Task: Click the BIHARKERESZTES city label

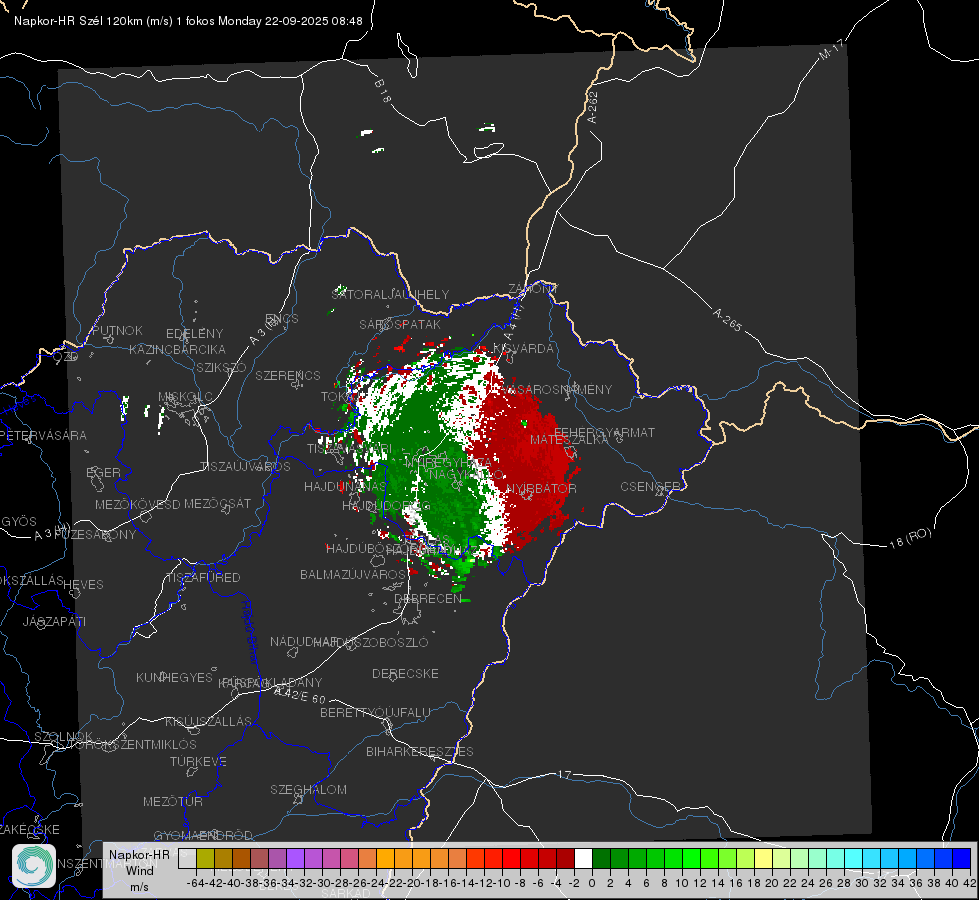Action: pos(420,751)
